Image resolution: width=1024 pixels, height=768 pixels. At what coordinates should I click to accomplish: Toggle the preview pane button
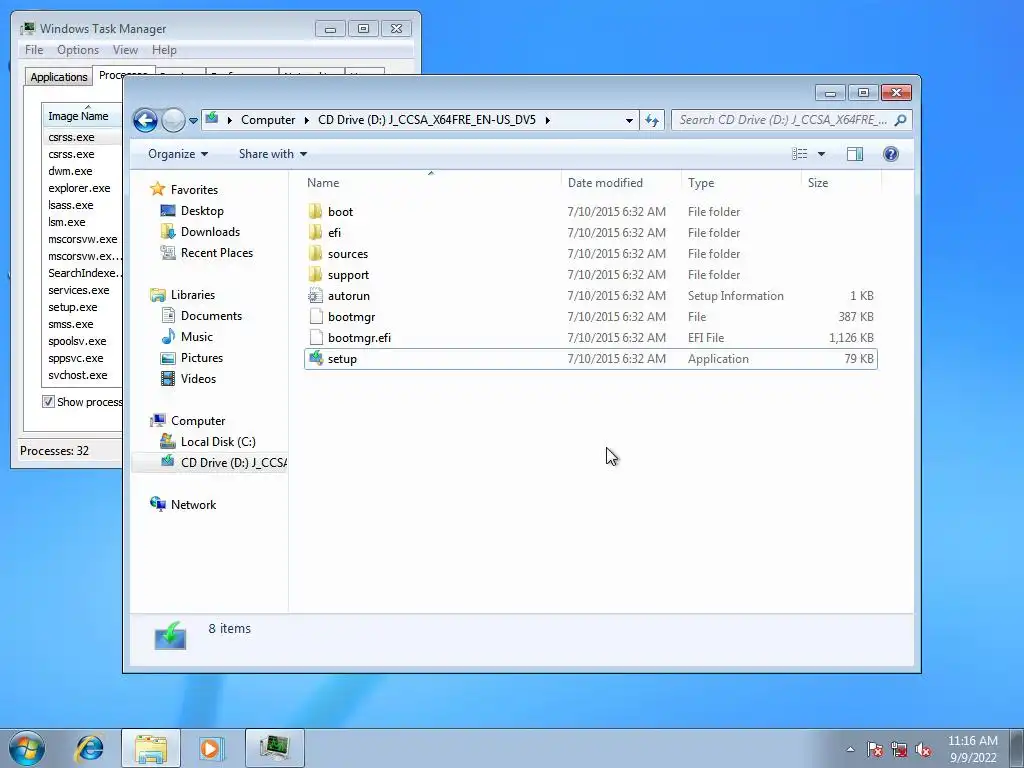(855, 154)
